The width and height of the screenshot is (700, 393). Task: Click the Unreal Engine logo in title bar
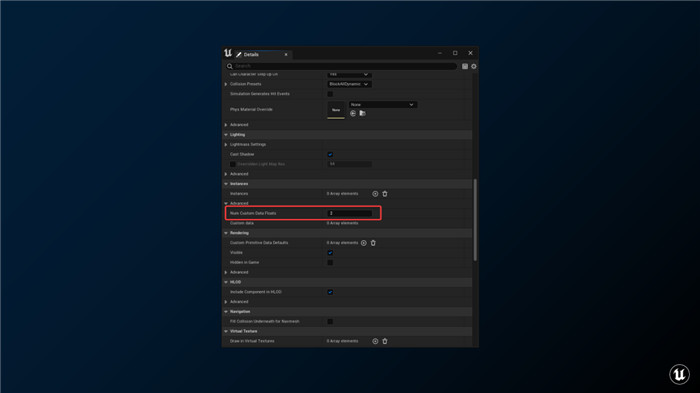point(228,53)
